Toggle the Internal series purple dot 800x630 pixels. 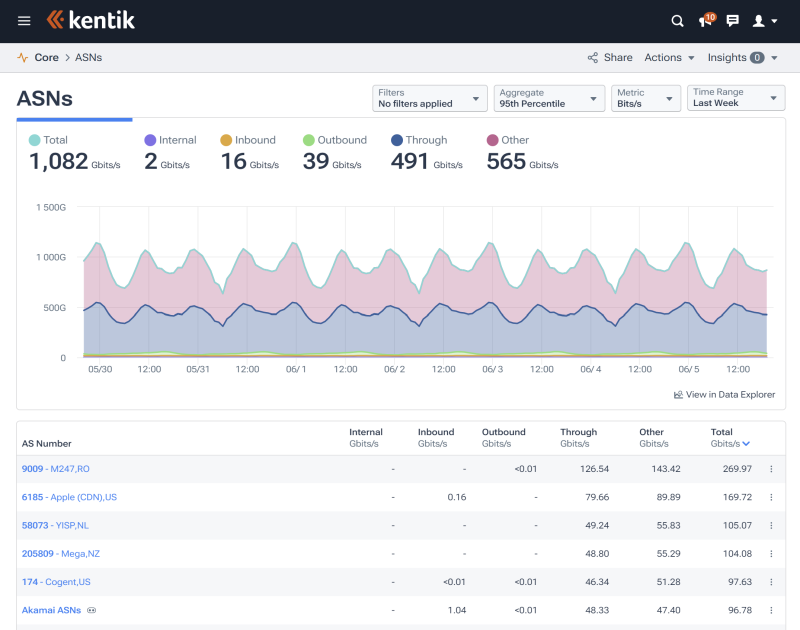pyautogui.click(x=150, y=140)
